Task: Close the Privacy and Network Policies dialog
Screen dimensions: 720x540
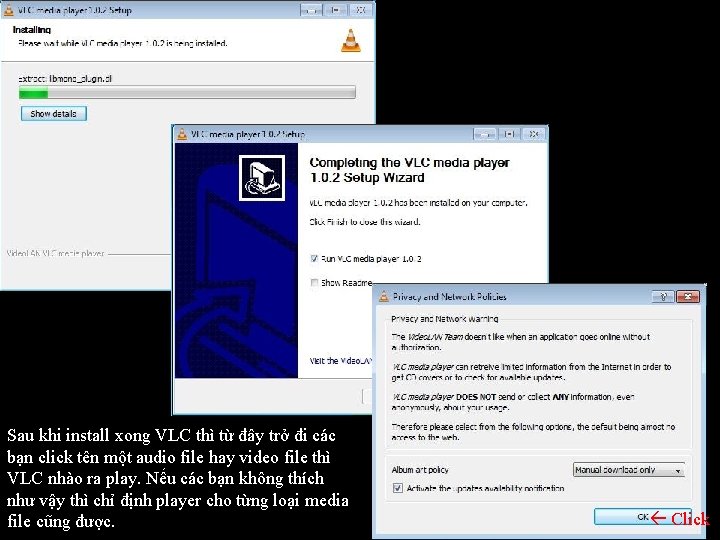Action: [688, 297]
